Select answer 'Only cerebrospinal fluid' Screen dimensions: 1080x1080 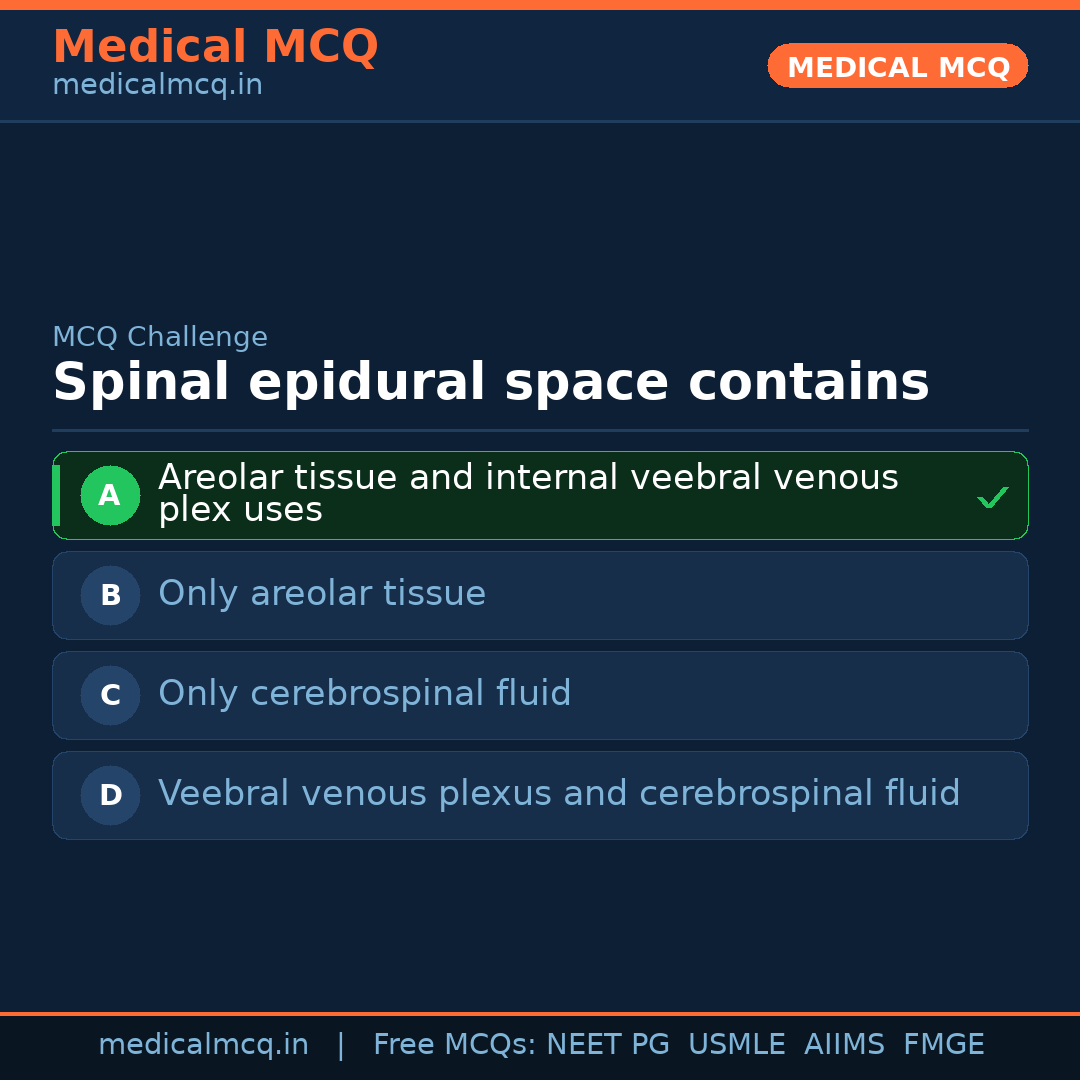click(x=365, y=694)
